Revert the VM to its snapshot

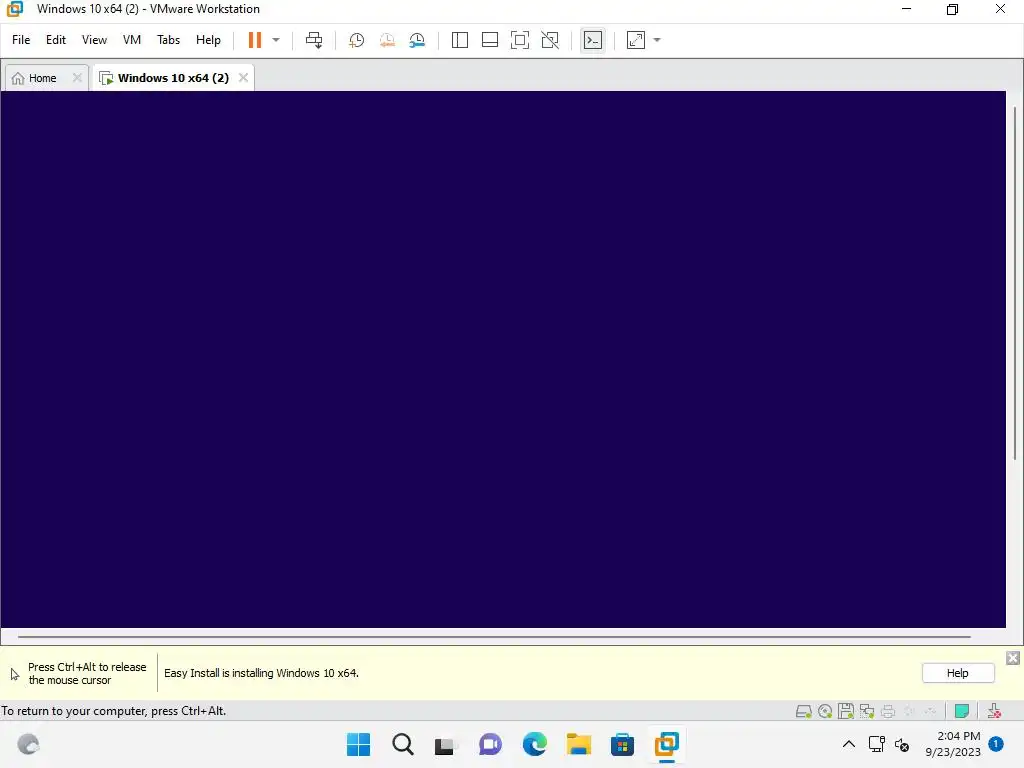(387, 40)
